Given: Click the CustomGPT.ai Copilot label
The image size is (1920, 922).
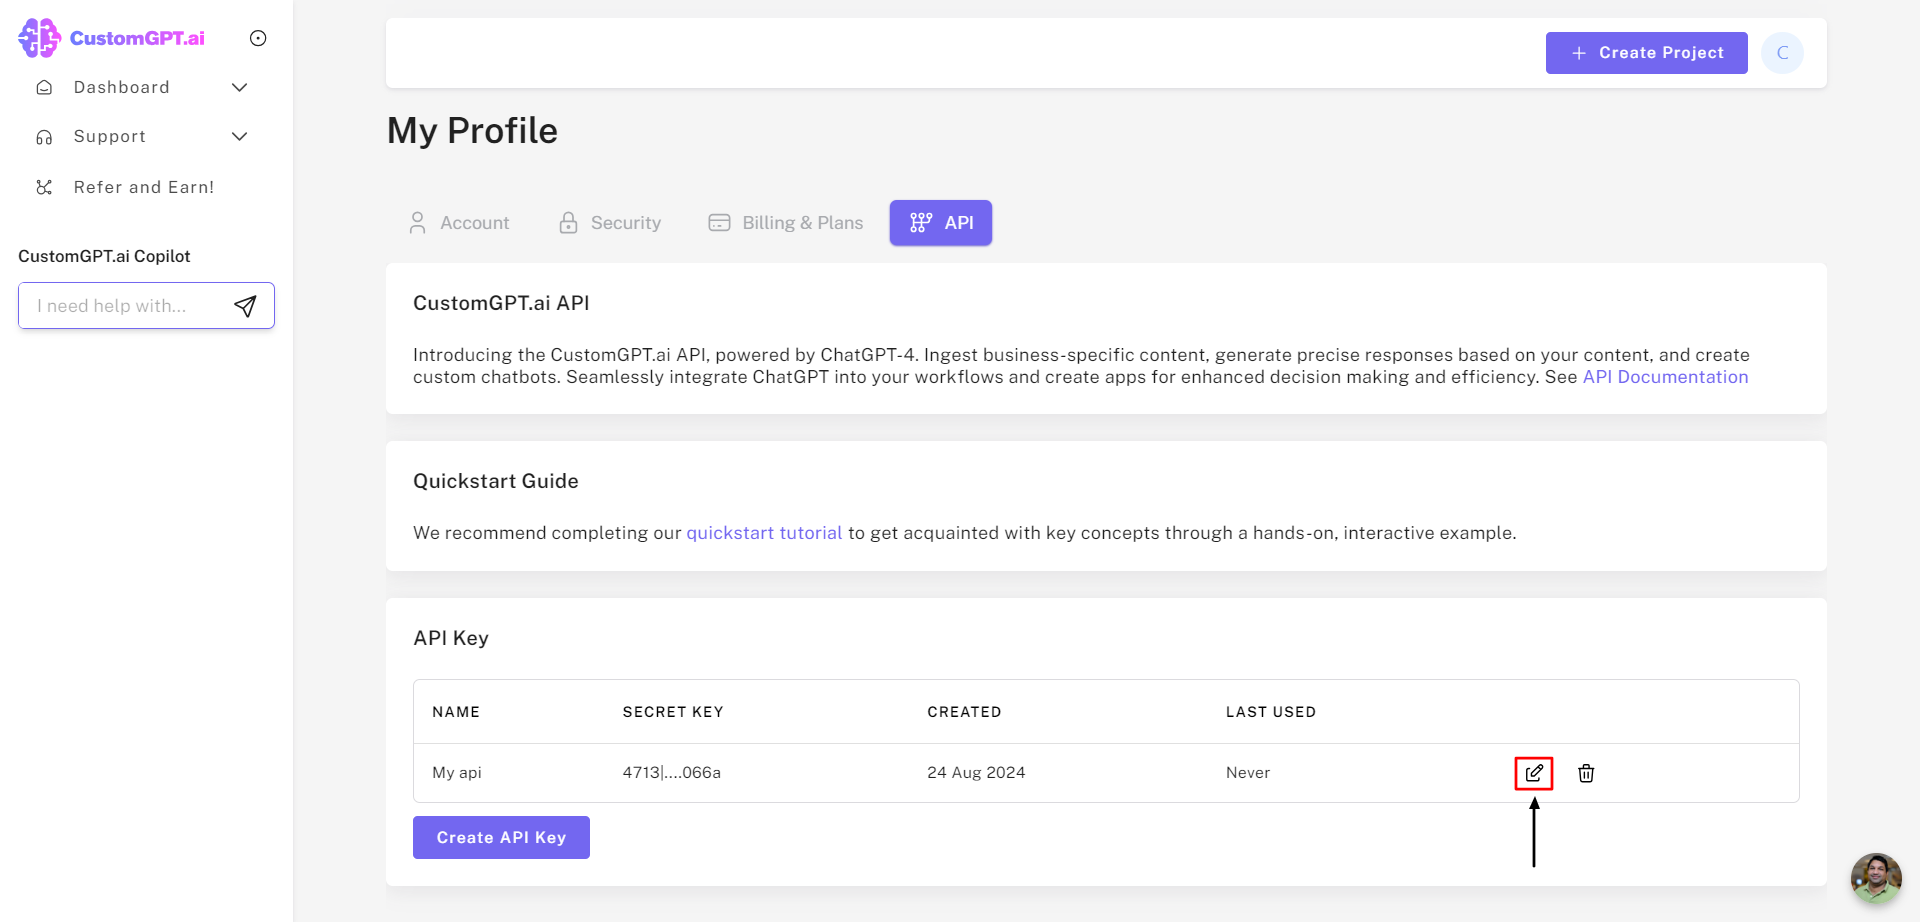Looking at the screenshot, I should click(x=104, y=256).
